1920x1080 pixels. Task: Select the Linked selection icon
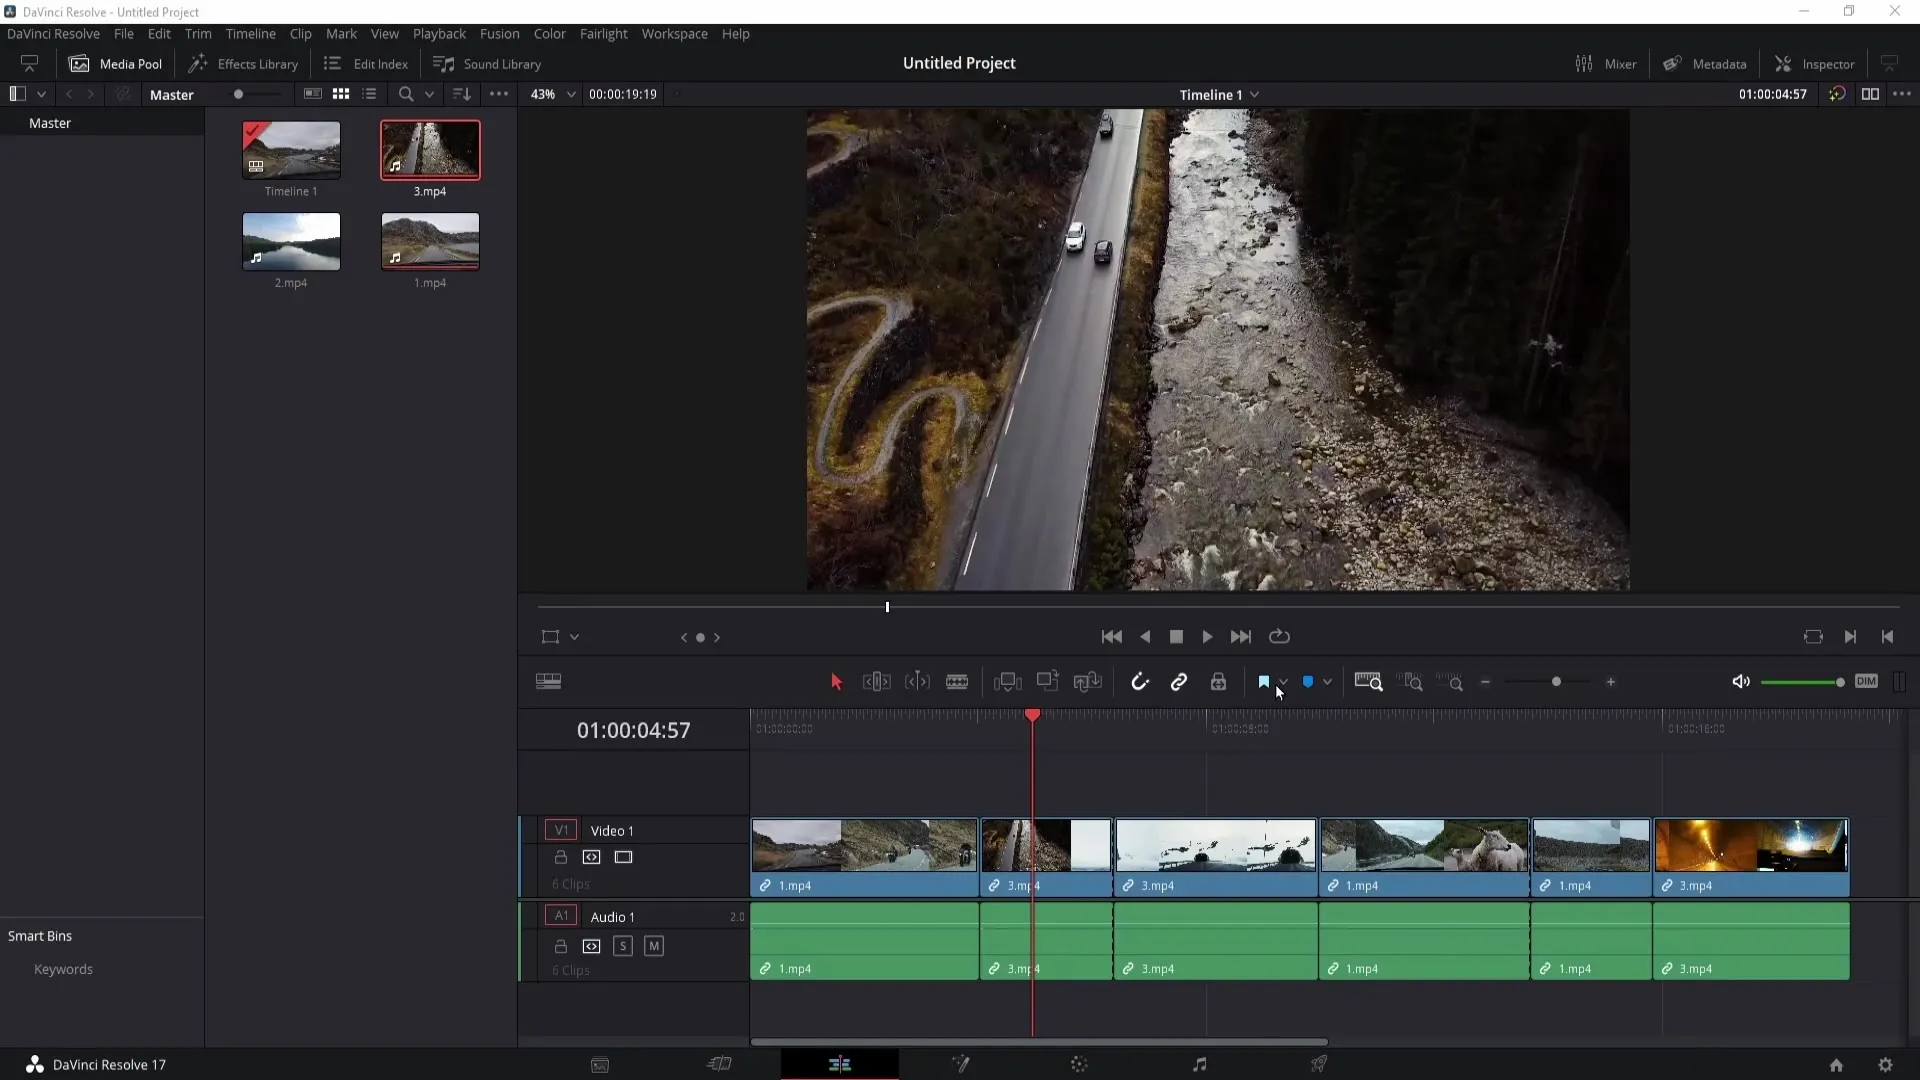coord(1180,682)
